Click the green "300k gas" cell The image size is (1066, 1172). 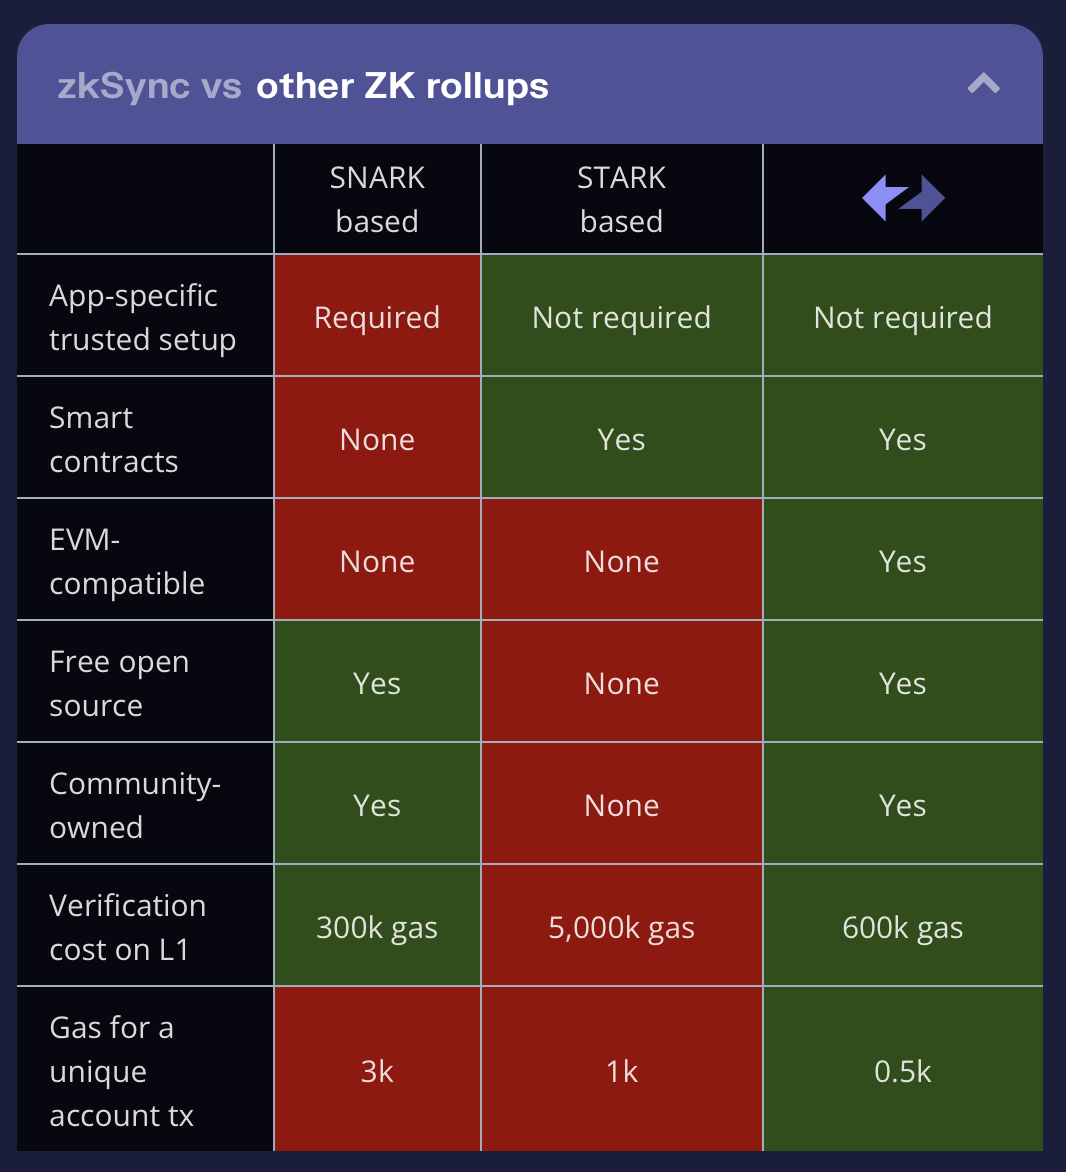click(x=377, y=927)
